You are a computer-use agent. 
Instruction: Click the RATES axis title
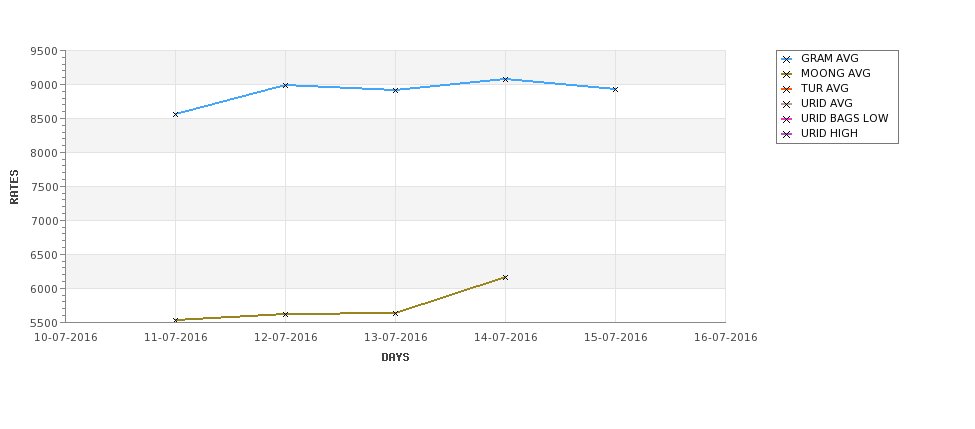(14, 187)
